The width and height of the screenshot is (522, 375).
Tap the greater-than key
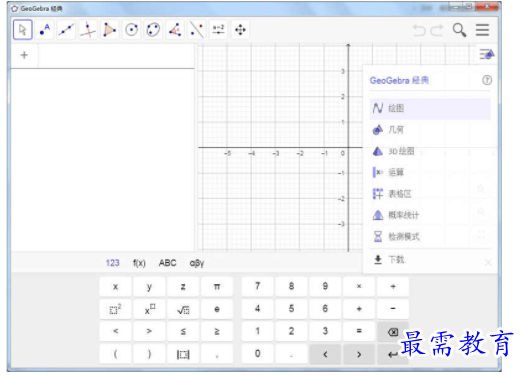coord(149,331)
